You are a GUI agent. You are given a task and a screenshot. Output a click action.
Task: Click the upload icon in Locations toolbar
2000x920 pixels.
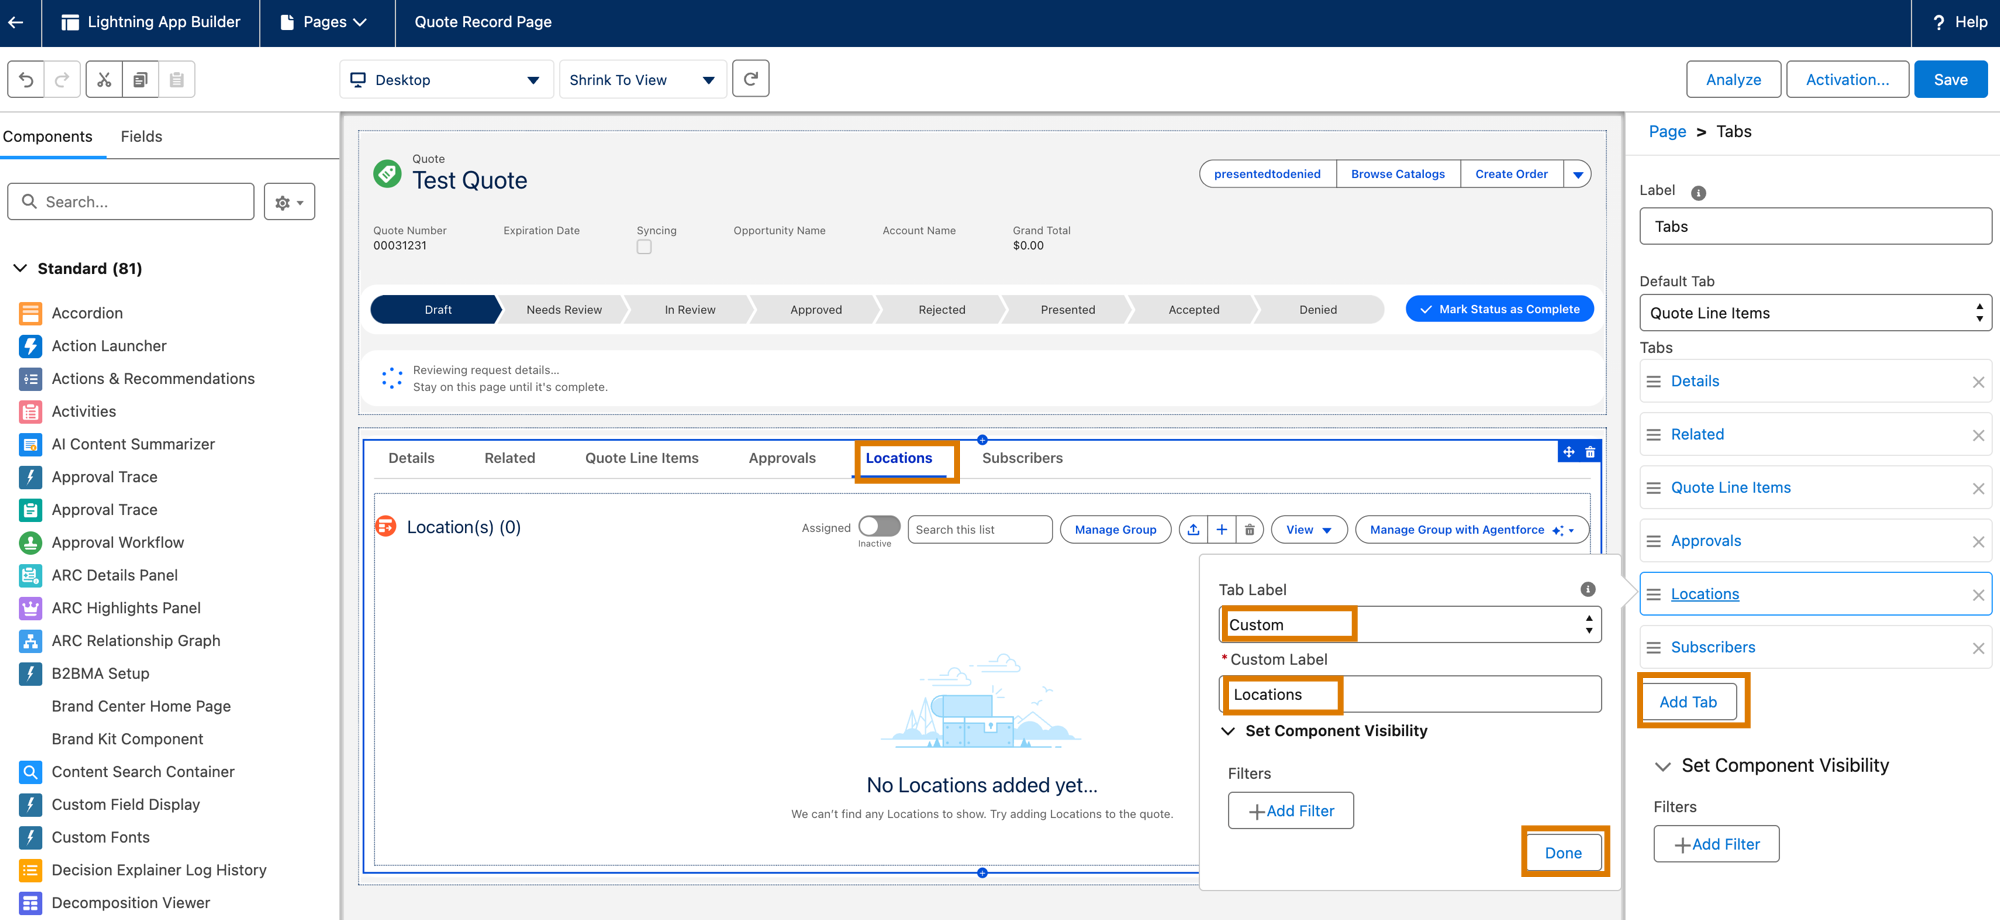[x=1193, y=529]
